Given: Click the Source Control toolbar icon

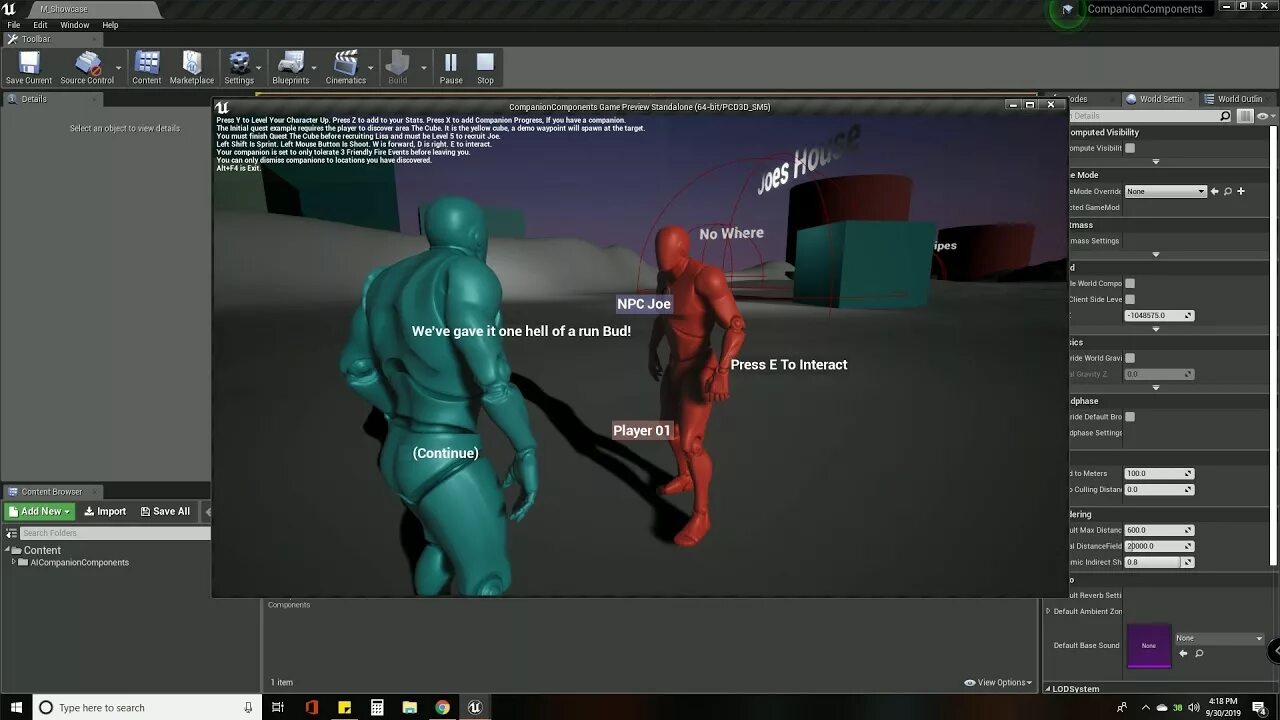Looking at the screenshot, I should (x=90, y=64).
